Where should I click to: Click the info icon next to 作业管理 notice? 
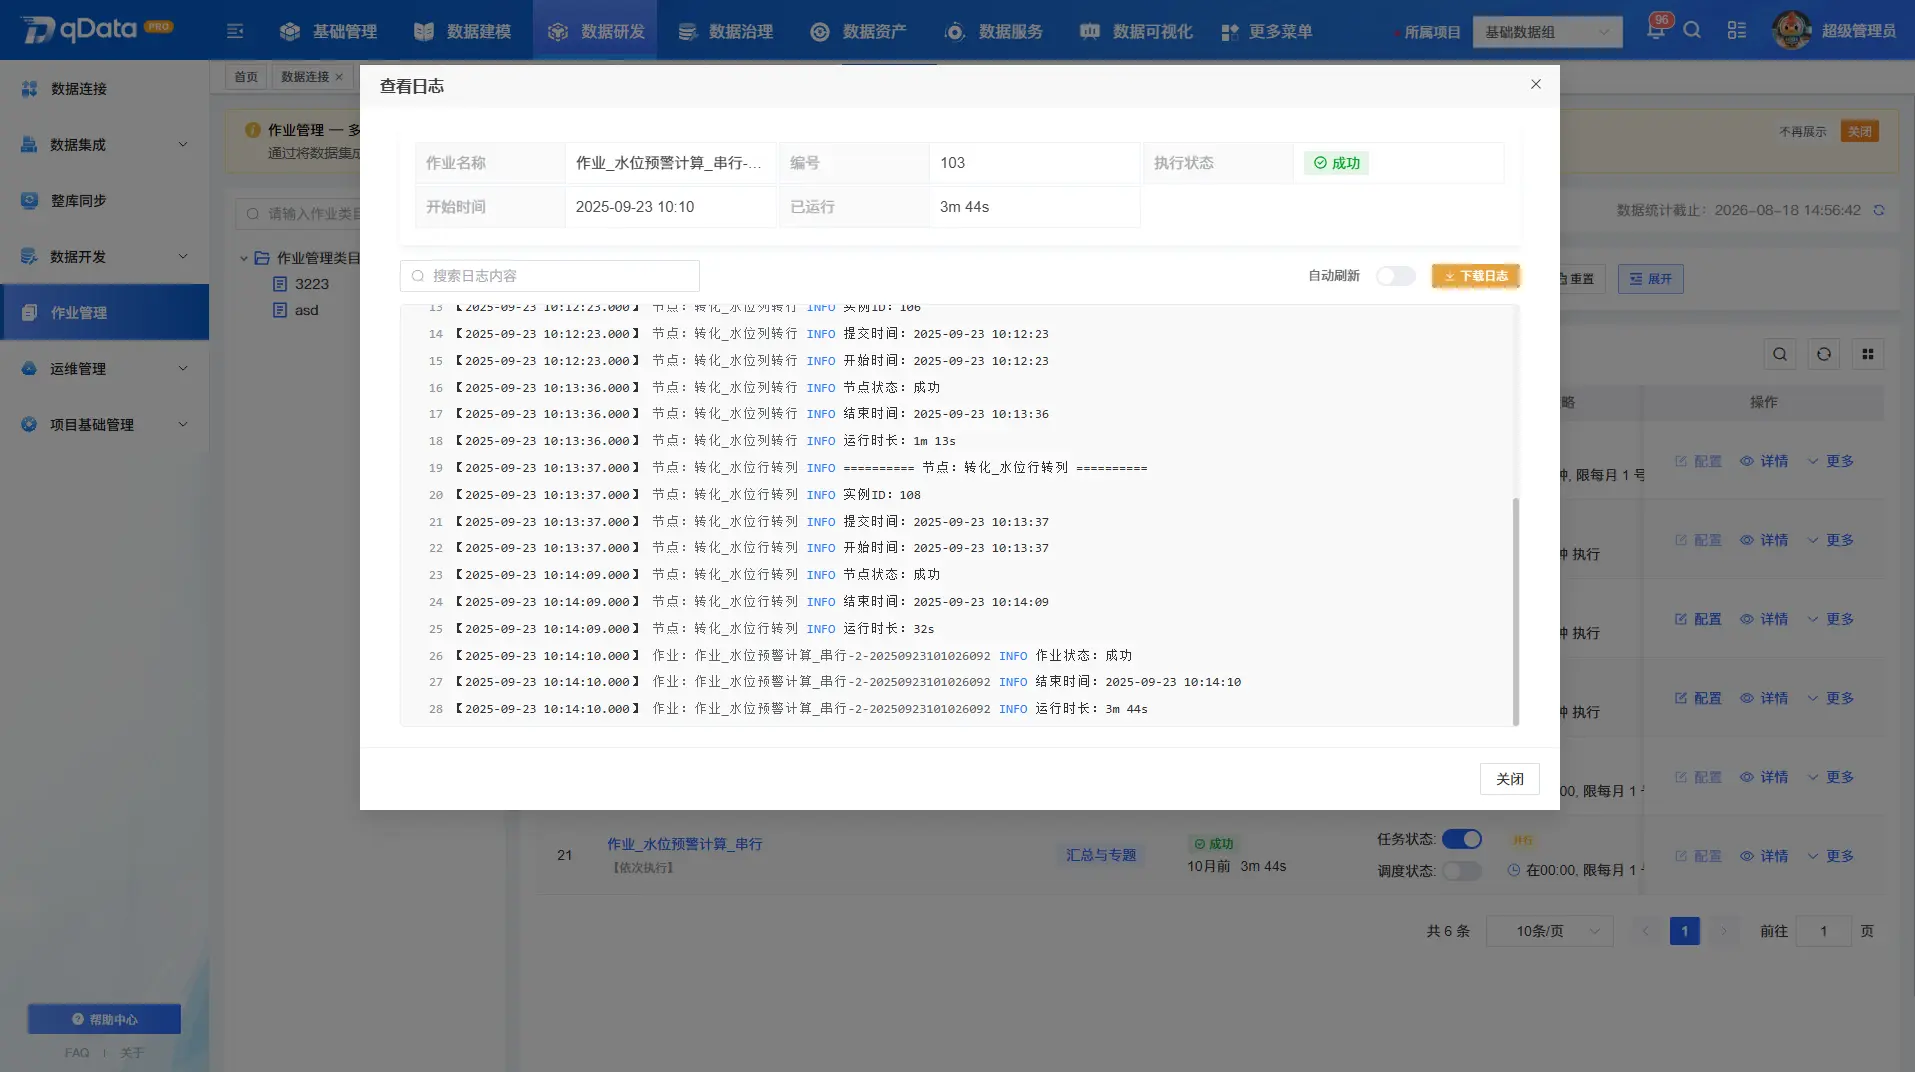pyautogui.click(x=252, y=130)
